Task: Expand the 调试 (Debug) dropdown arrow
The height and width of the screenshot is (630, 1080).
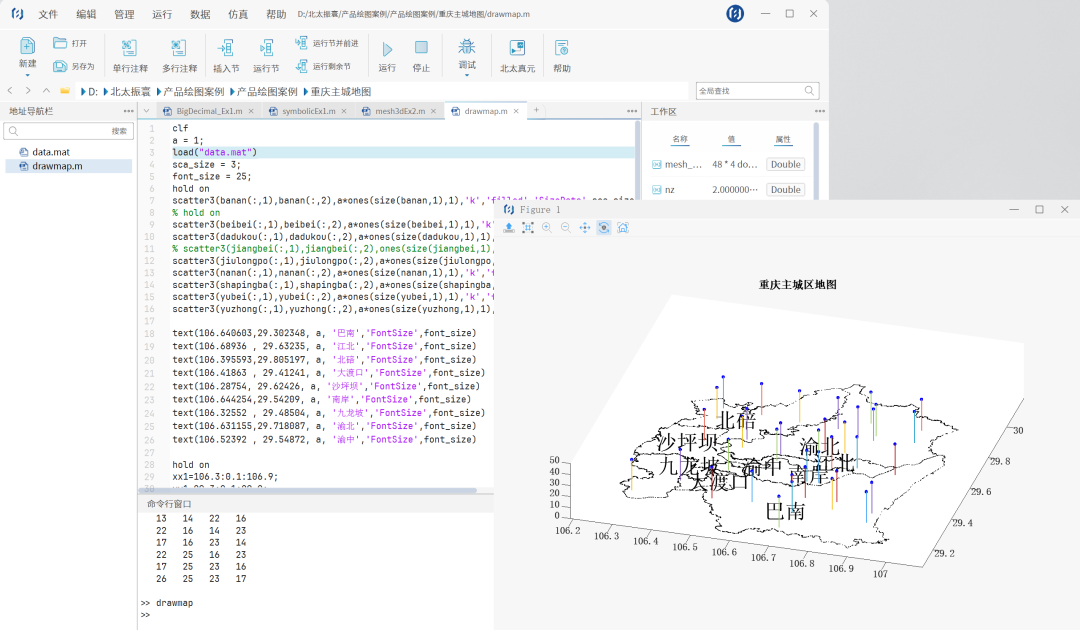Action: click(x=466, y=75)
